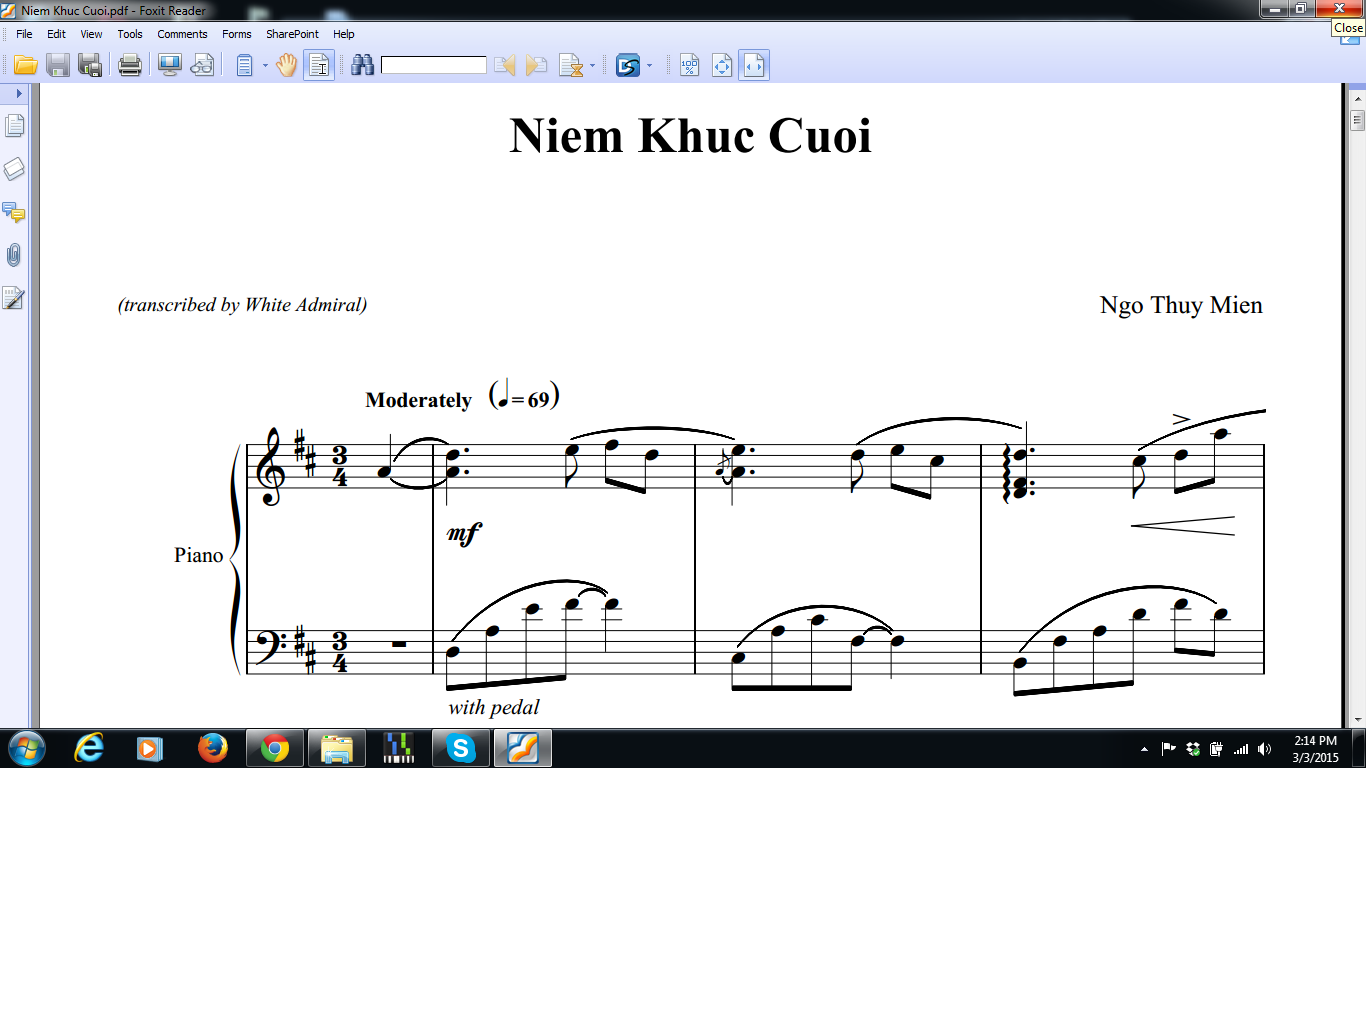The height and width of the screenshot is (1035, 1366).
Task: Click the scrollbar up arrow
Action: pyautogui.click(x=1357, y=99)
